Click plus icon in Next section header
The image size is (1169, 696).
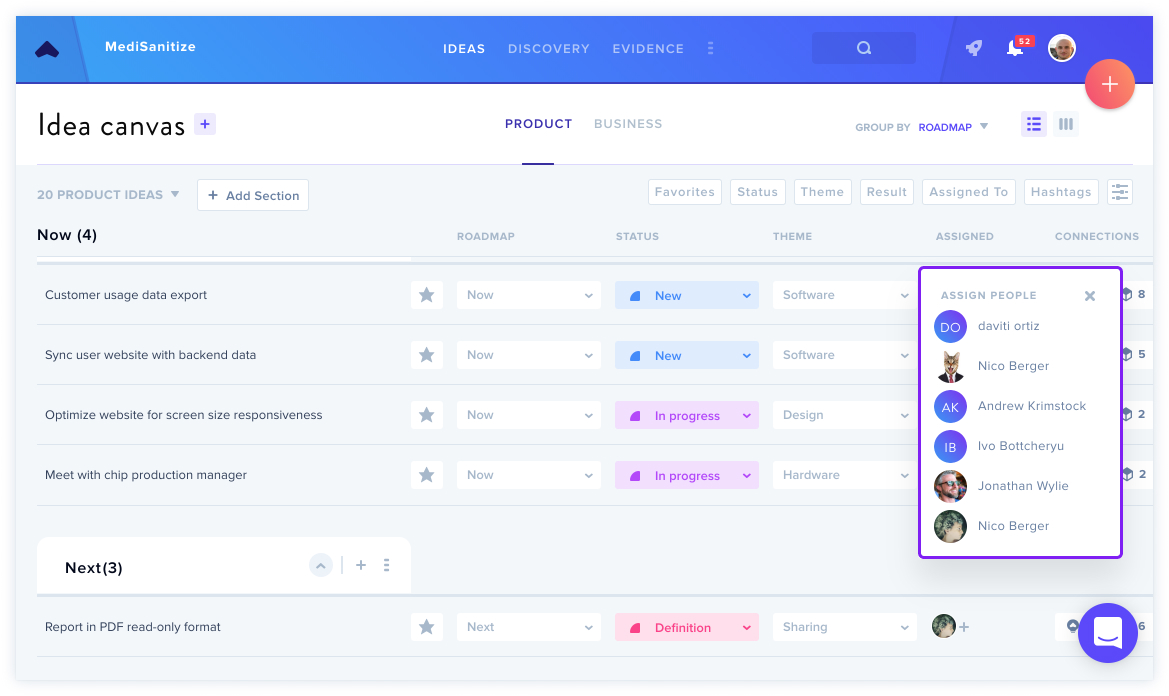tap(361, 566)
